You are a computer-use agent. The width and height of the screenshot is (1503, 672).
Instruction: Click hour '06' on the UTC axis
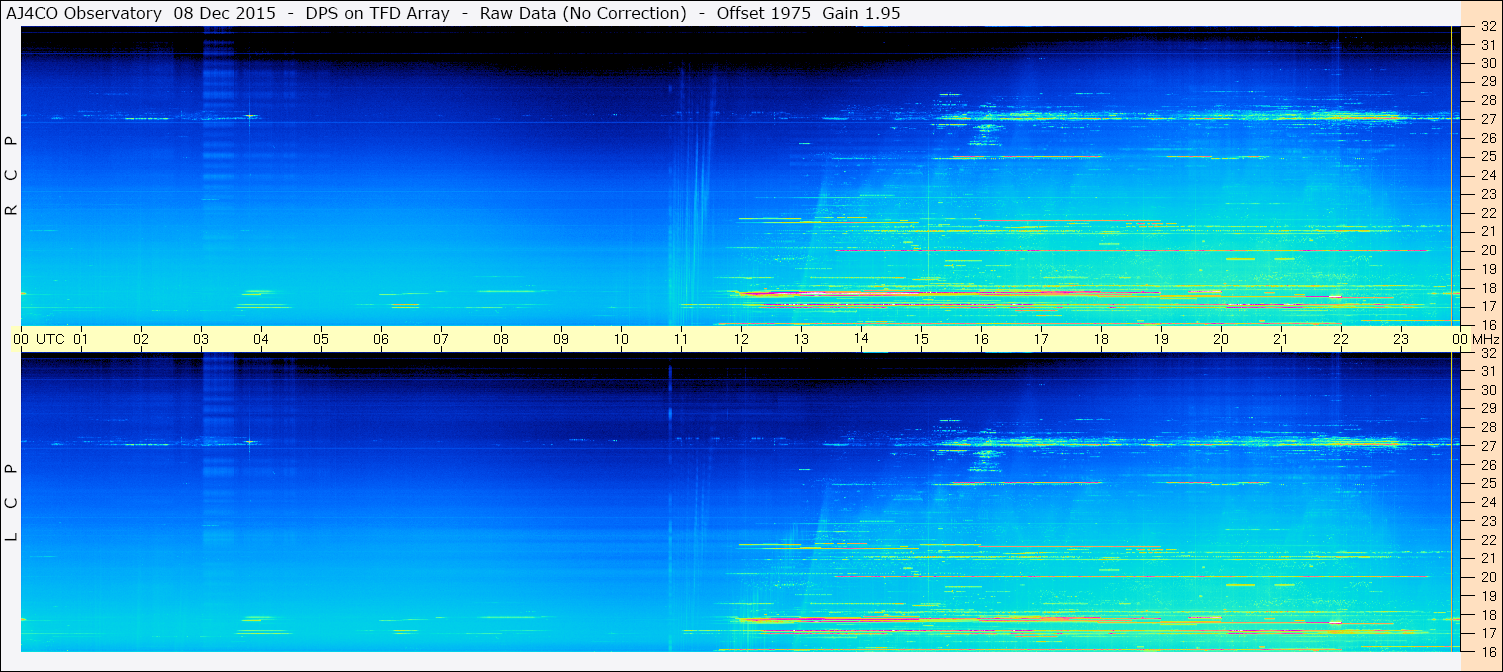pyautogui.click(x=381, y=340)
